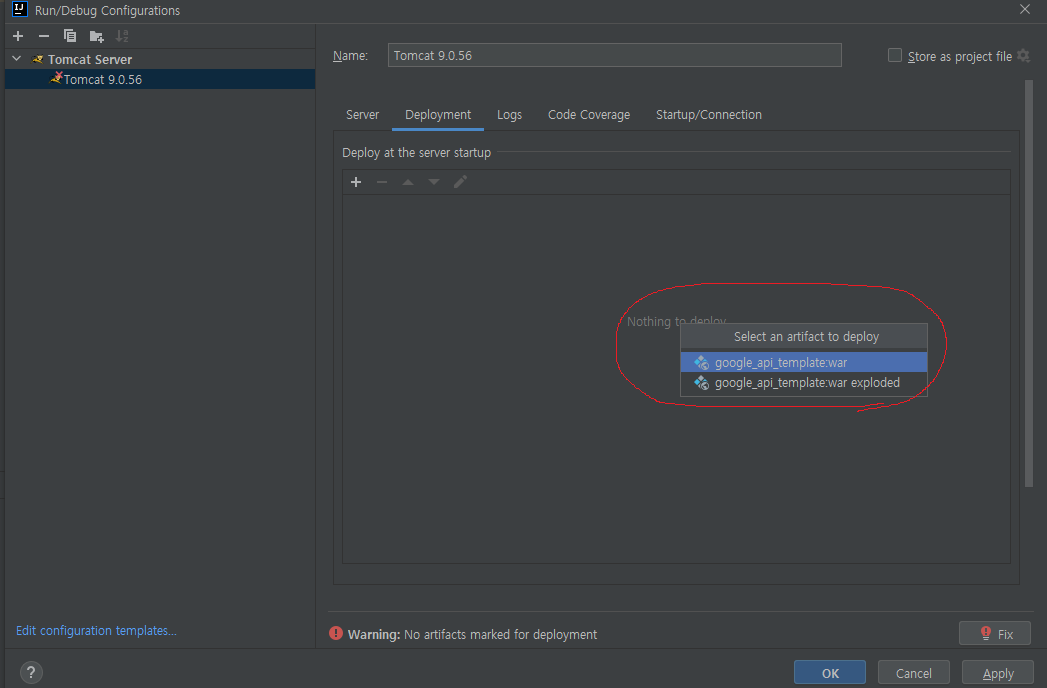Copy the selected configuration
Screen dimensions: 1047x688
click(x=69, y=36)
